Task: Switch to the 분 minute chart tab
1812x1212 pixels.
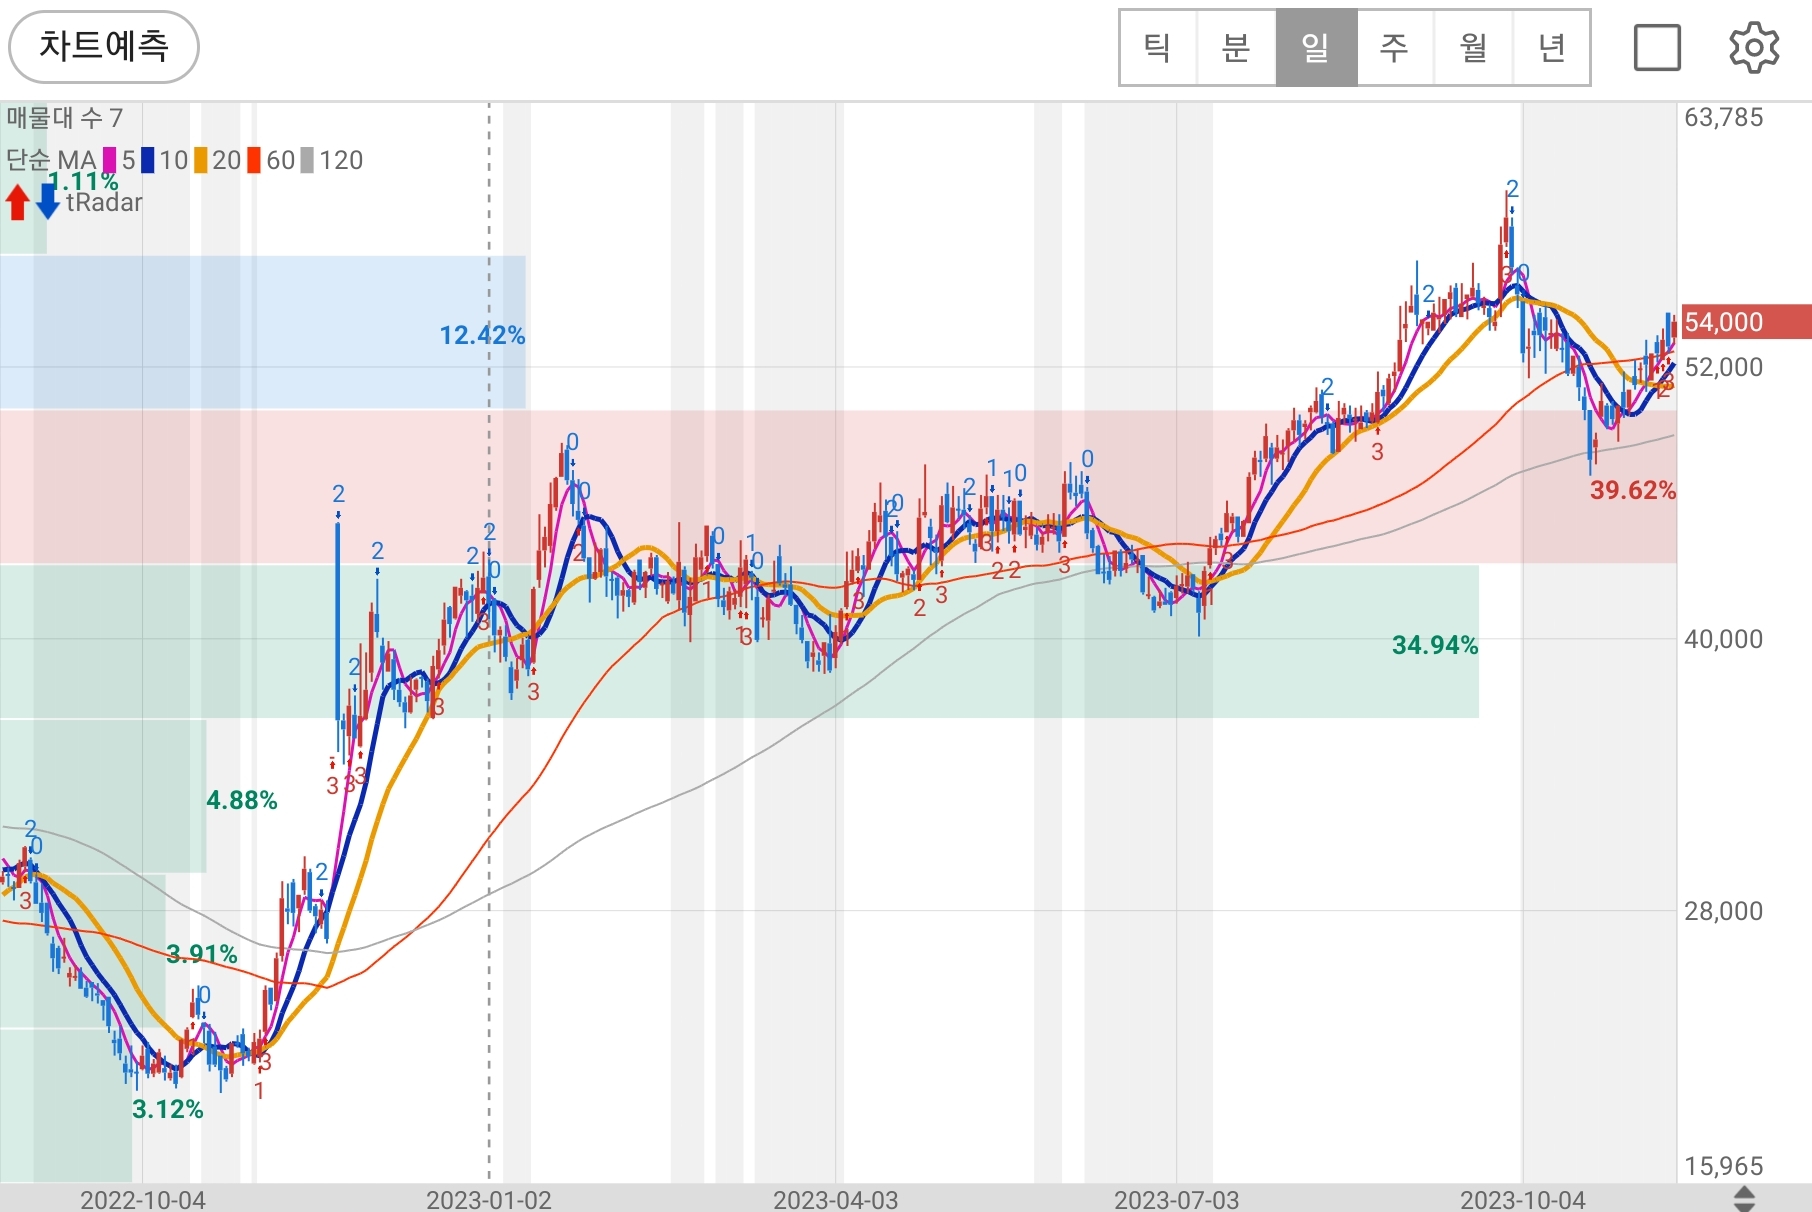Action: coord(1237,48)
